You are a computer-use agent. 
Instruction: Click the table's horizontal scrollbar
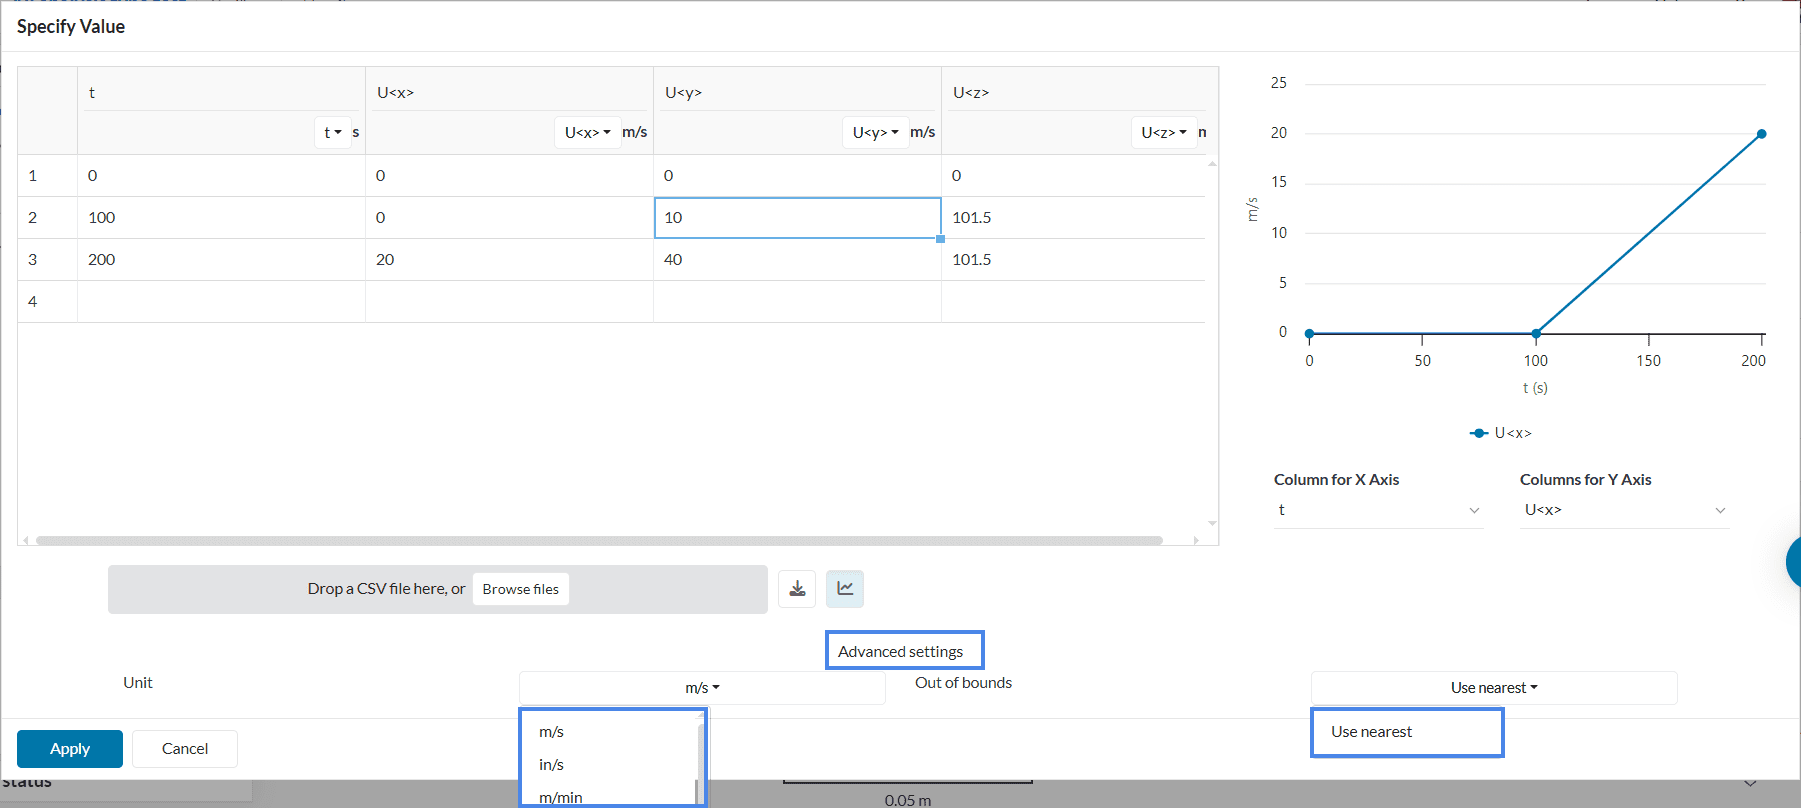[x=600, y=540]
